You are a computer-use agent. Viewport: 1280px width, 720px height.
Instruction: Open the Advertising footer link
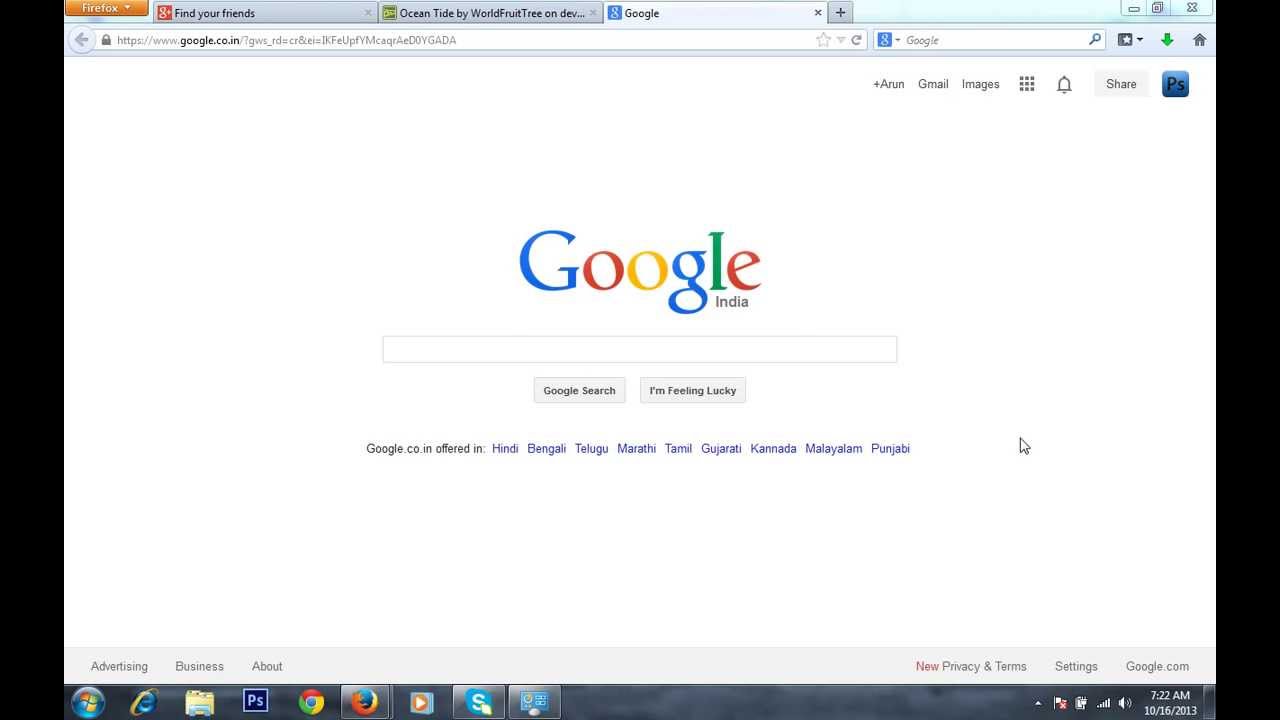point(119,666)
